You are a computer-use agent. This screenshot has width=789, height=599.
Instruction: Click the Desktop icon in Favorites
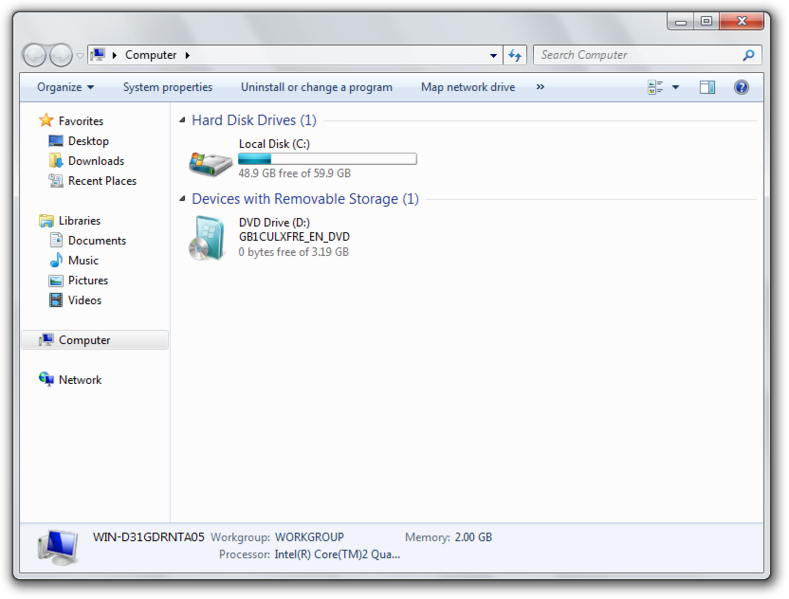(x=55, y=141)
